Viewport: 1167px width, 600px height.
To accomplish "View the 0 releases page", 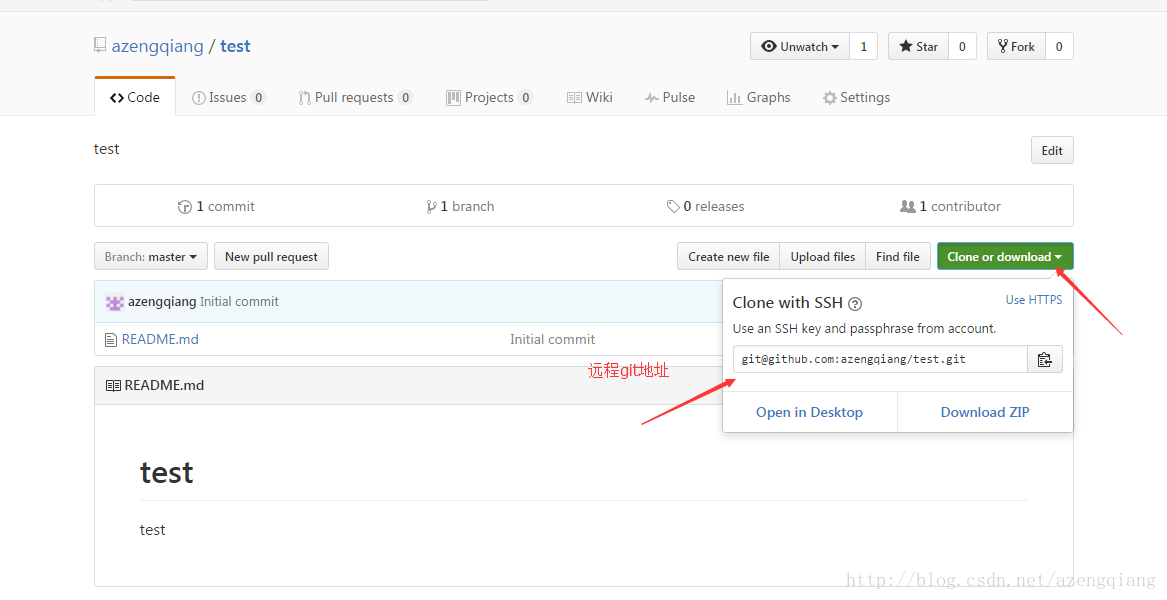I will point(706,206).
